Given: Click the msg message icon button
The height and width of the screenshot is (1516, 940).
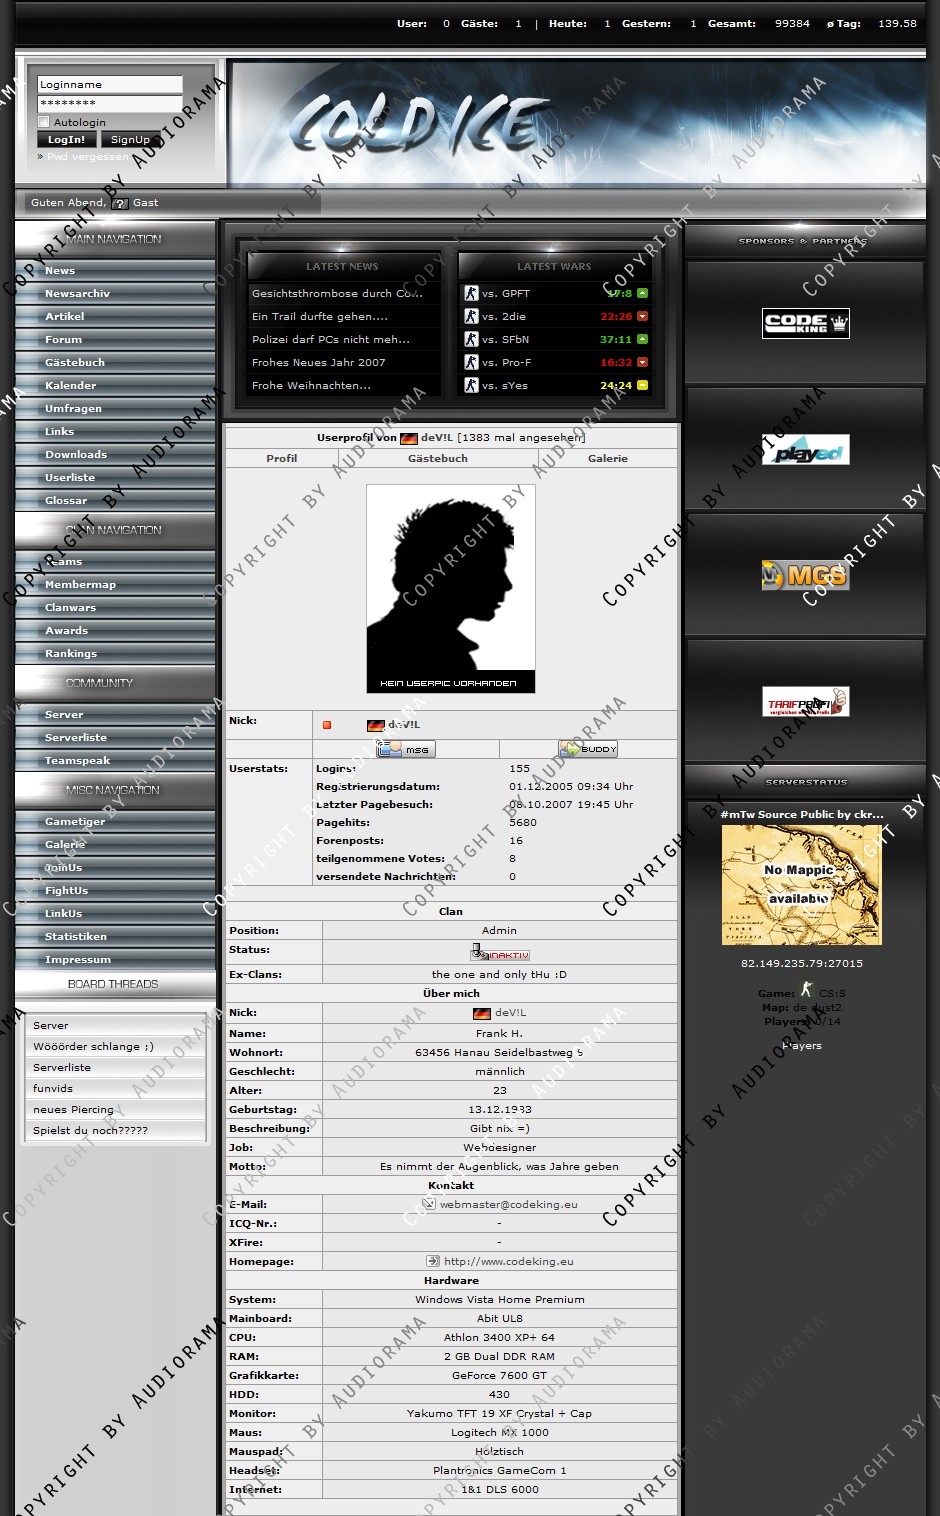Looking at the screenshot, I should click(406, 749).
